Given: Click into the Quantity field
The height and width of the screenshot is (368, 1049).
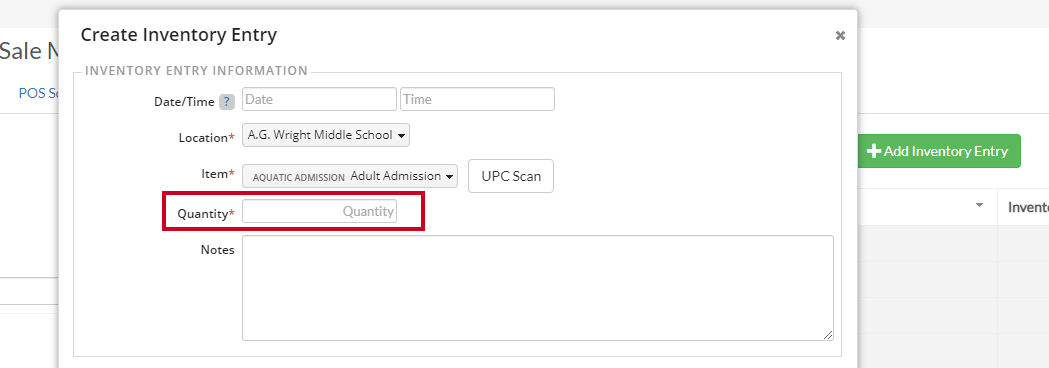Looking at the screenshot, I should pyautogui.click(x=319, y=211).
